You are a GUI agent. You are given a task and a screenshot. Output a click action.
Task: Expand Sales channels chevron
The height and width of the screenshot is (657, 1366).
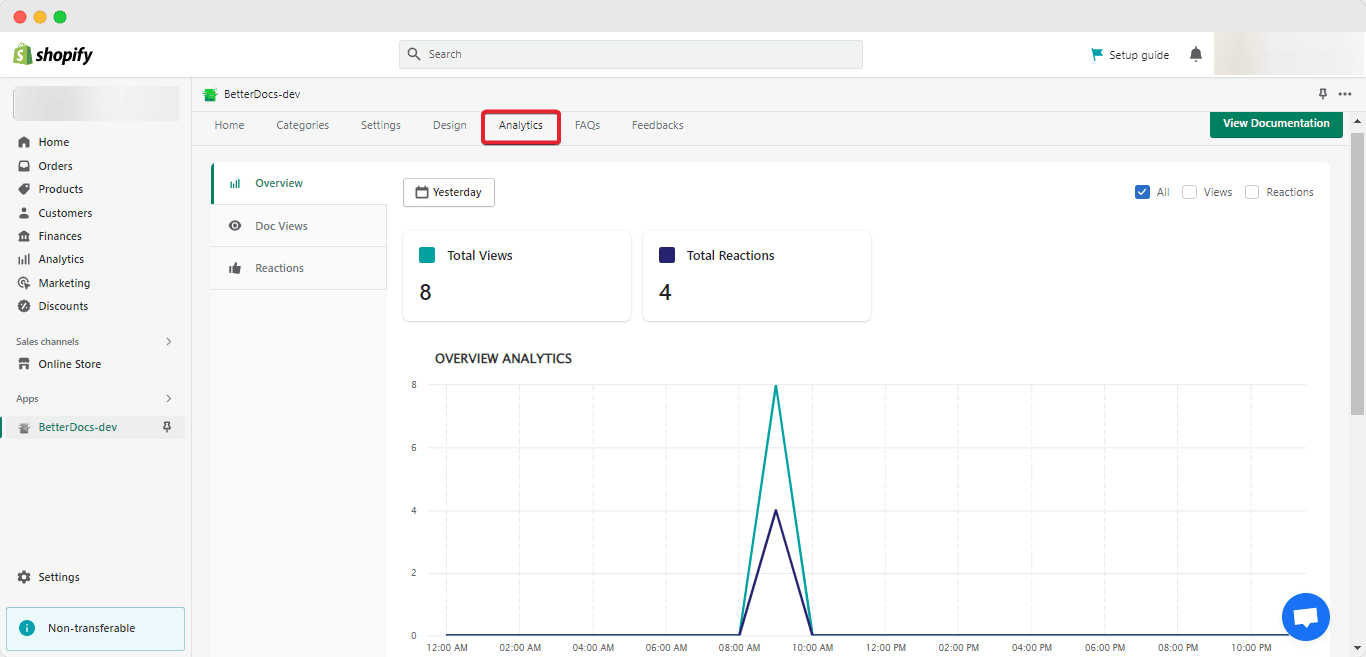(x=168, y=341)
